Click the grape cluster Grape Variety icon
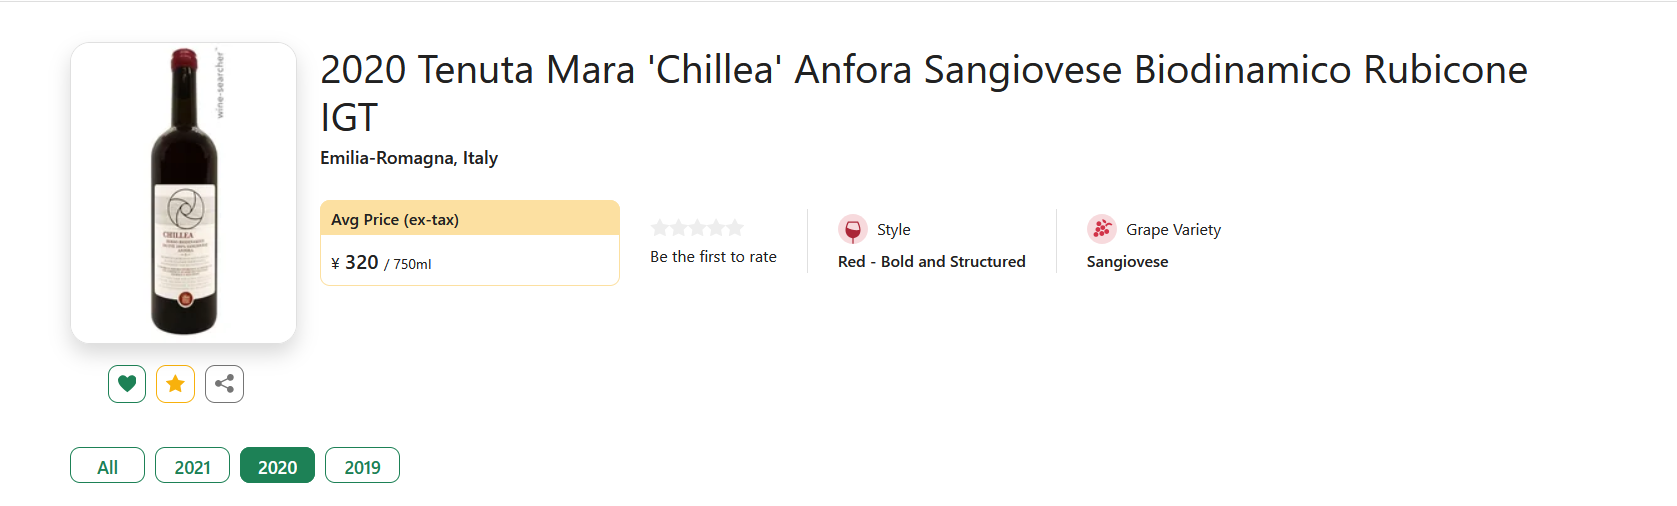This screenshot has width=1677, height=506. tap(1102, 229)
